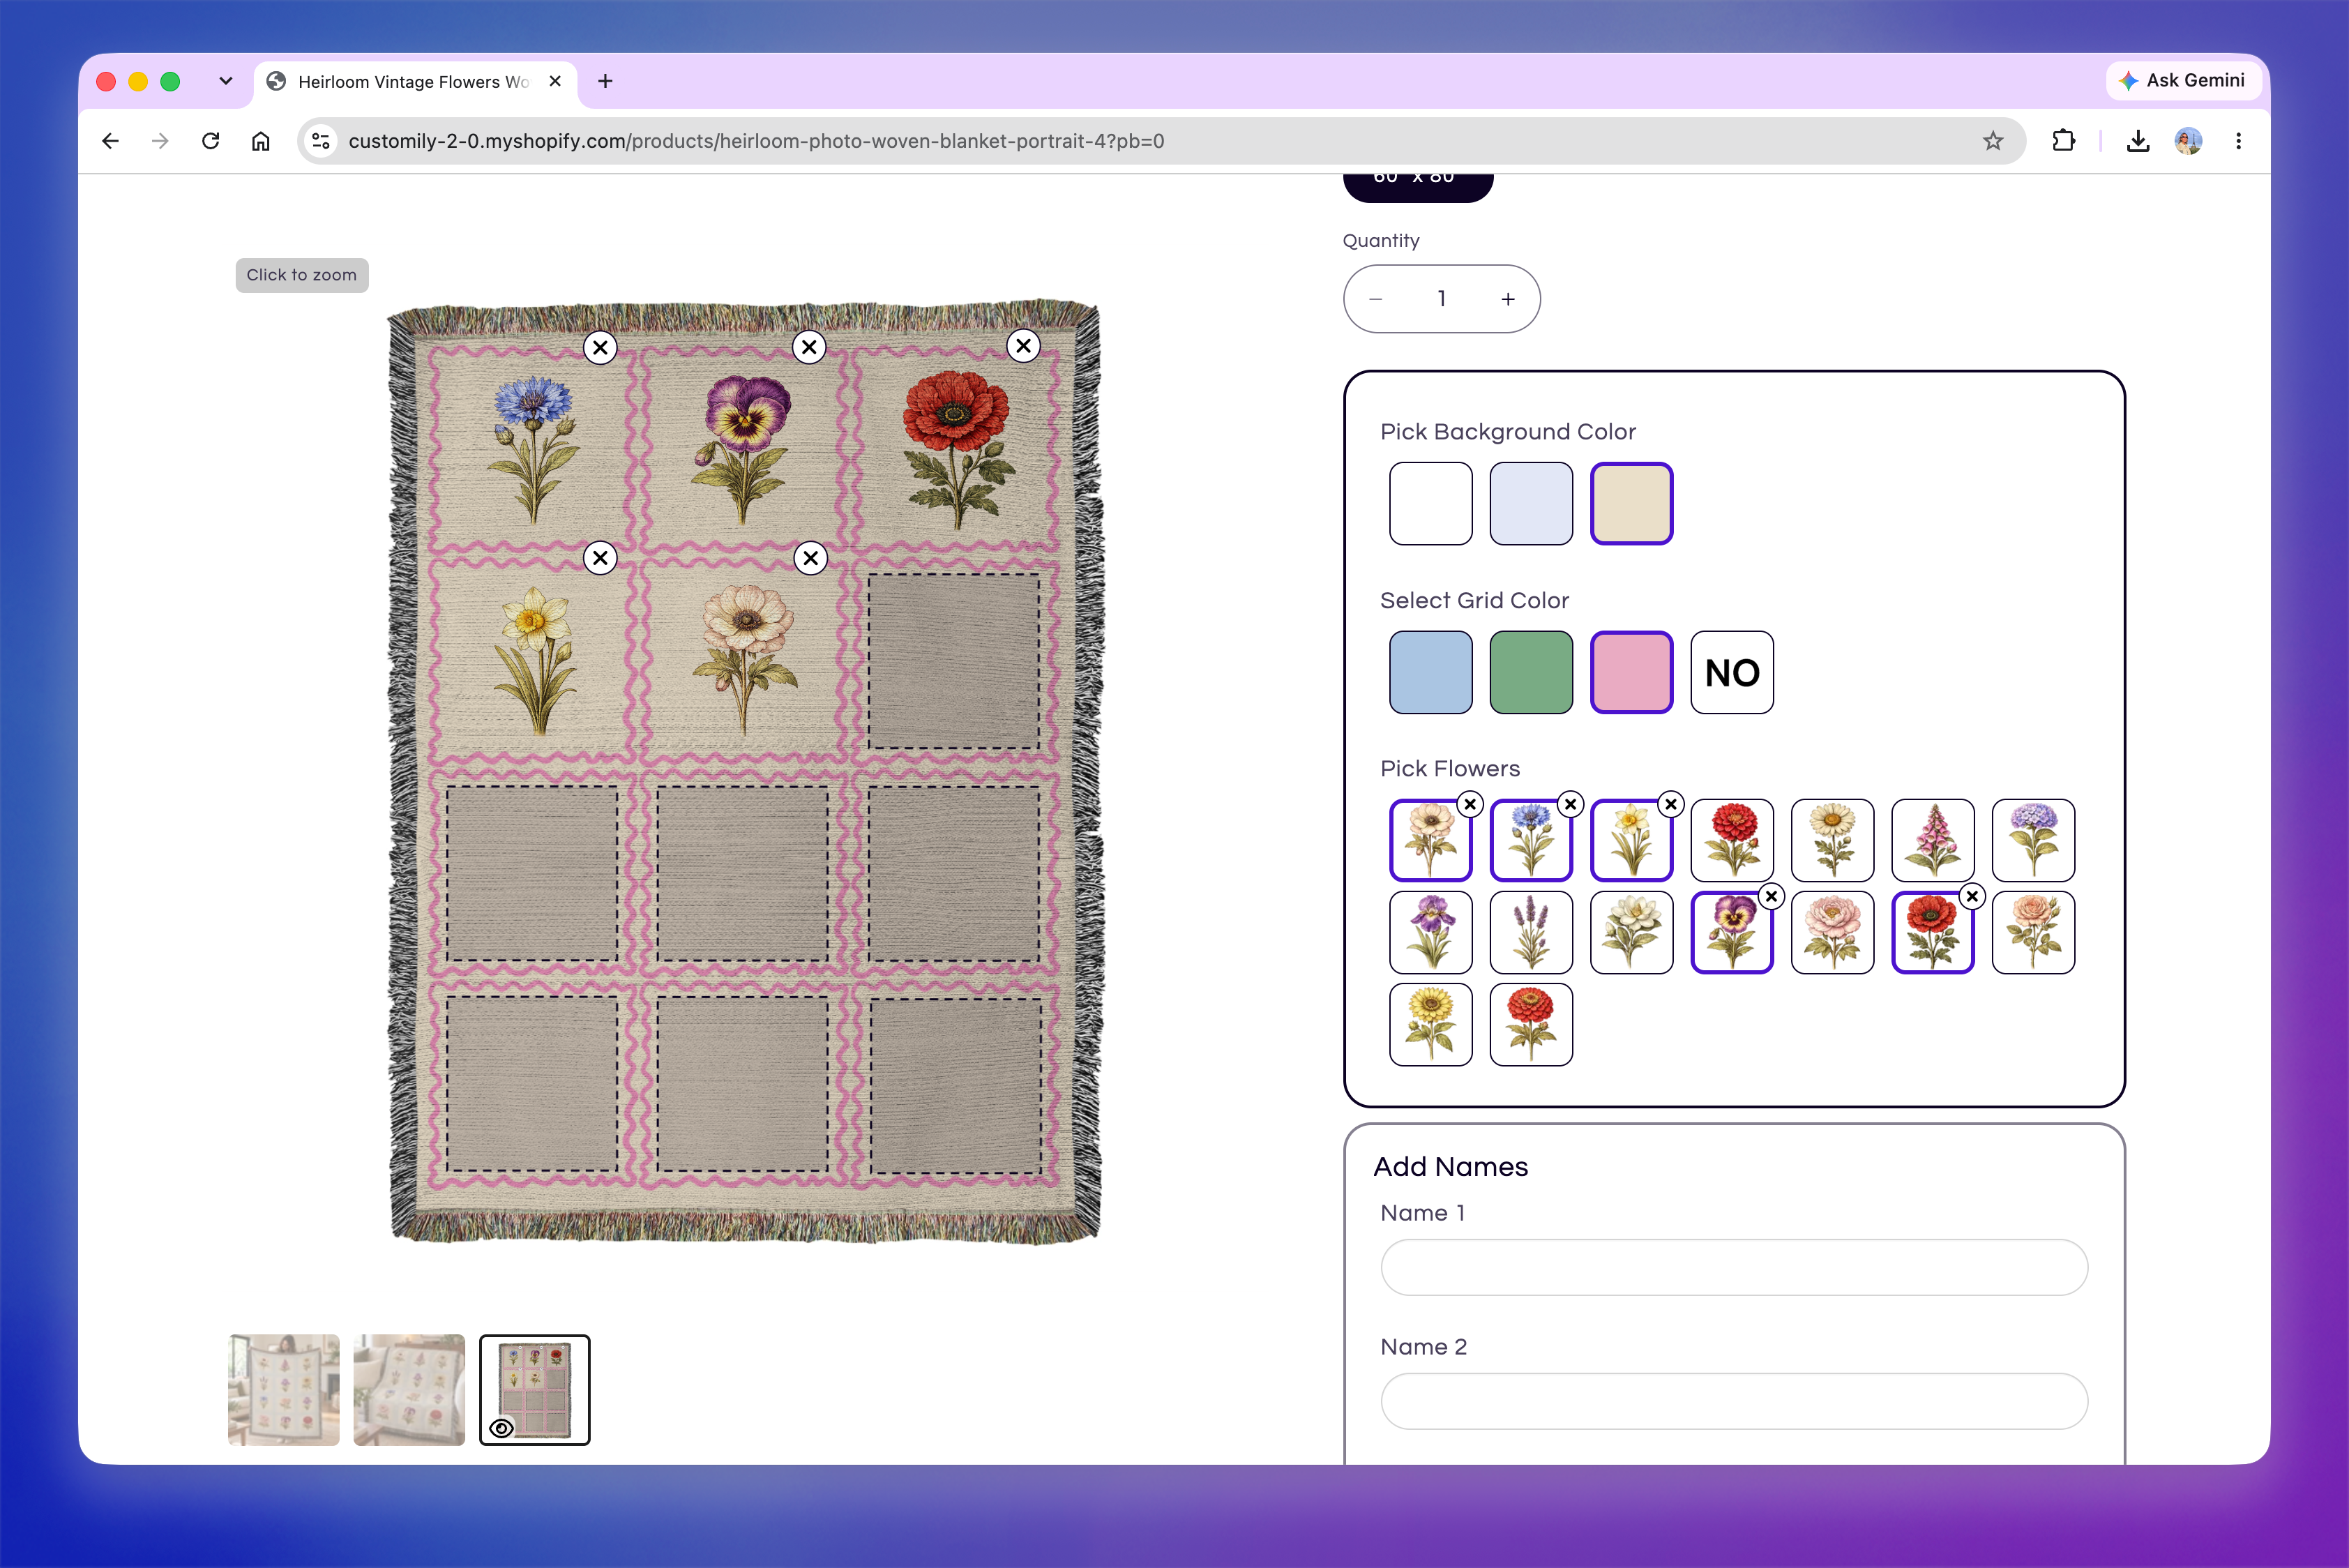Add the red zinnia in the last row
Screen dimensions: 2349x1568
(x=1531, y=1024)
